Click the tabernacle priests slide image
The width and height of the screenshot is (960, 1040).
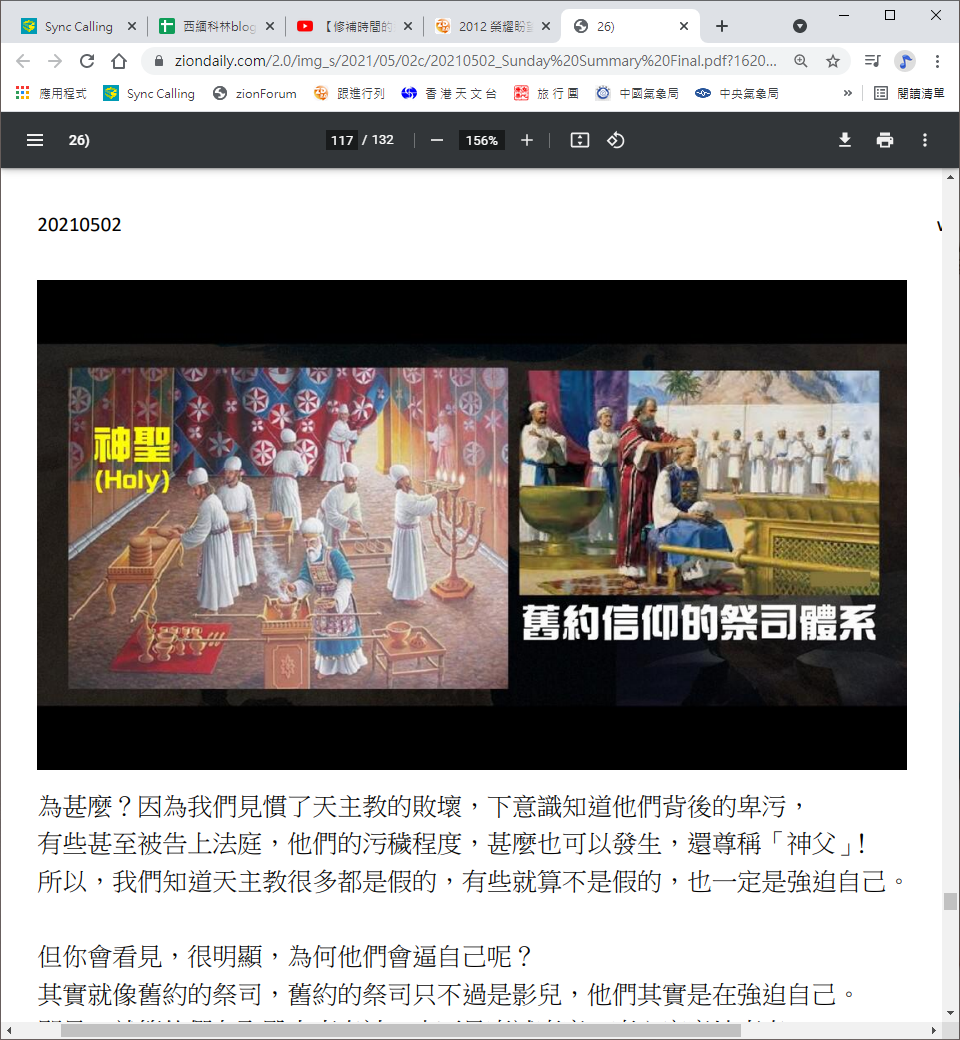coord(472,525)
